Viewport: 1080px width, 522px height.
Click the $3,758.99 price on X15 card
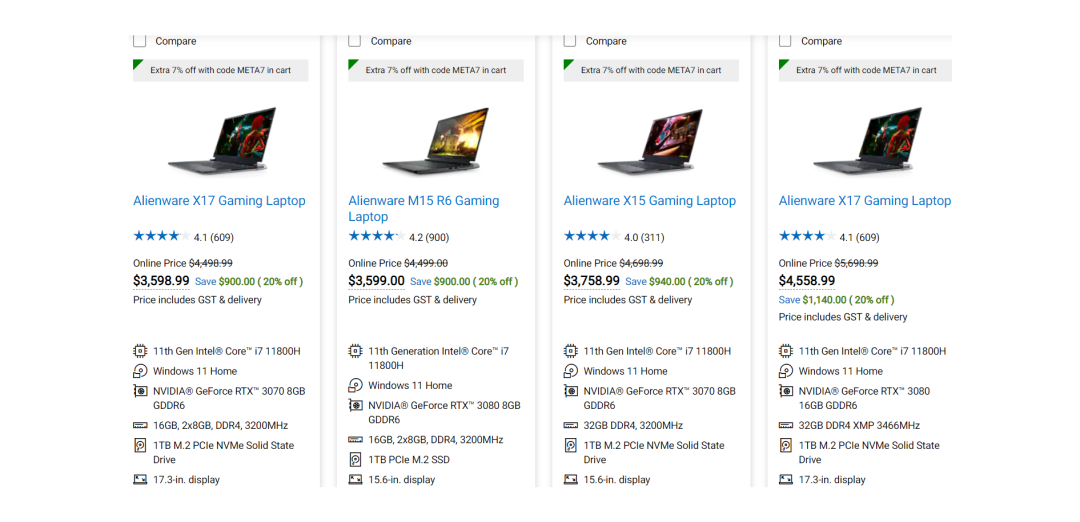tap(592, 281)
